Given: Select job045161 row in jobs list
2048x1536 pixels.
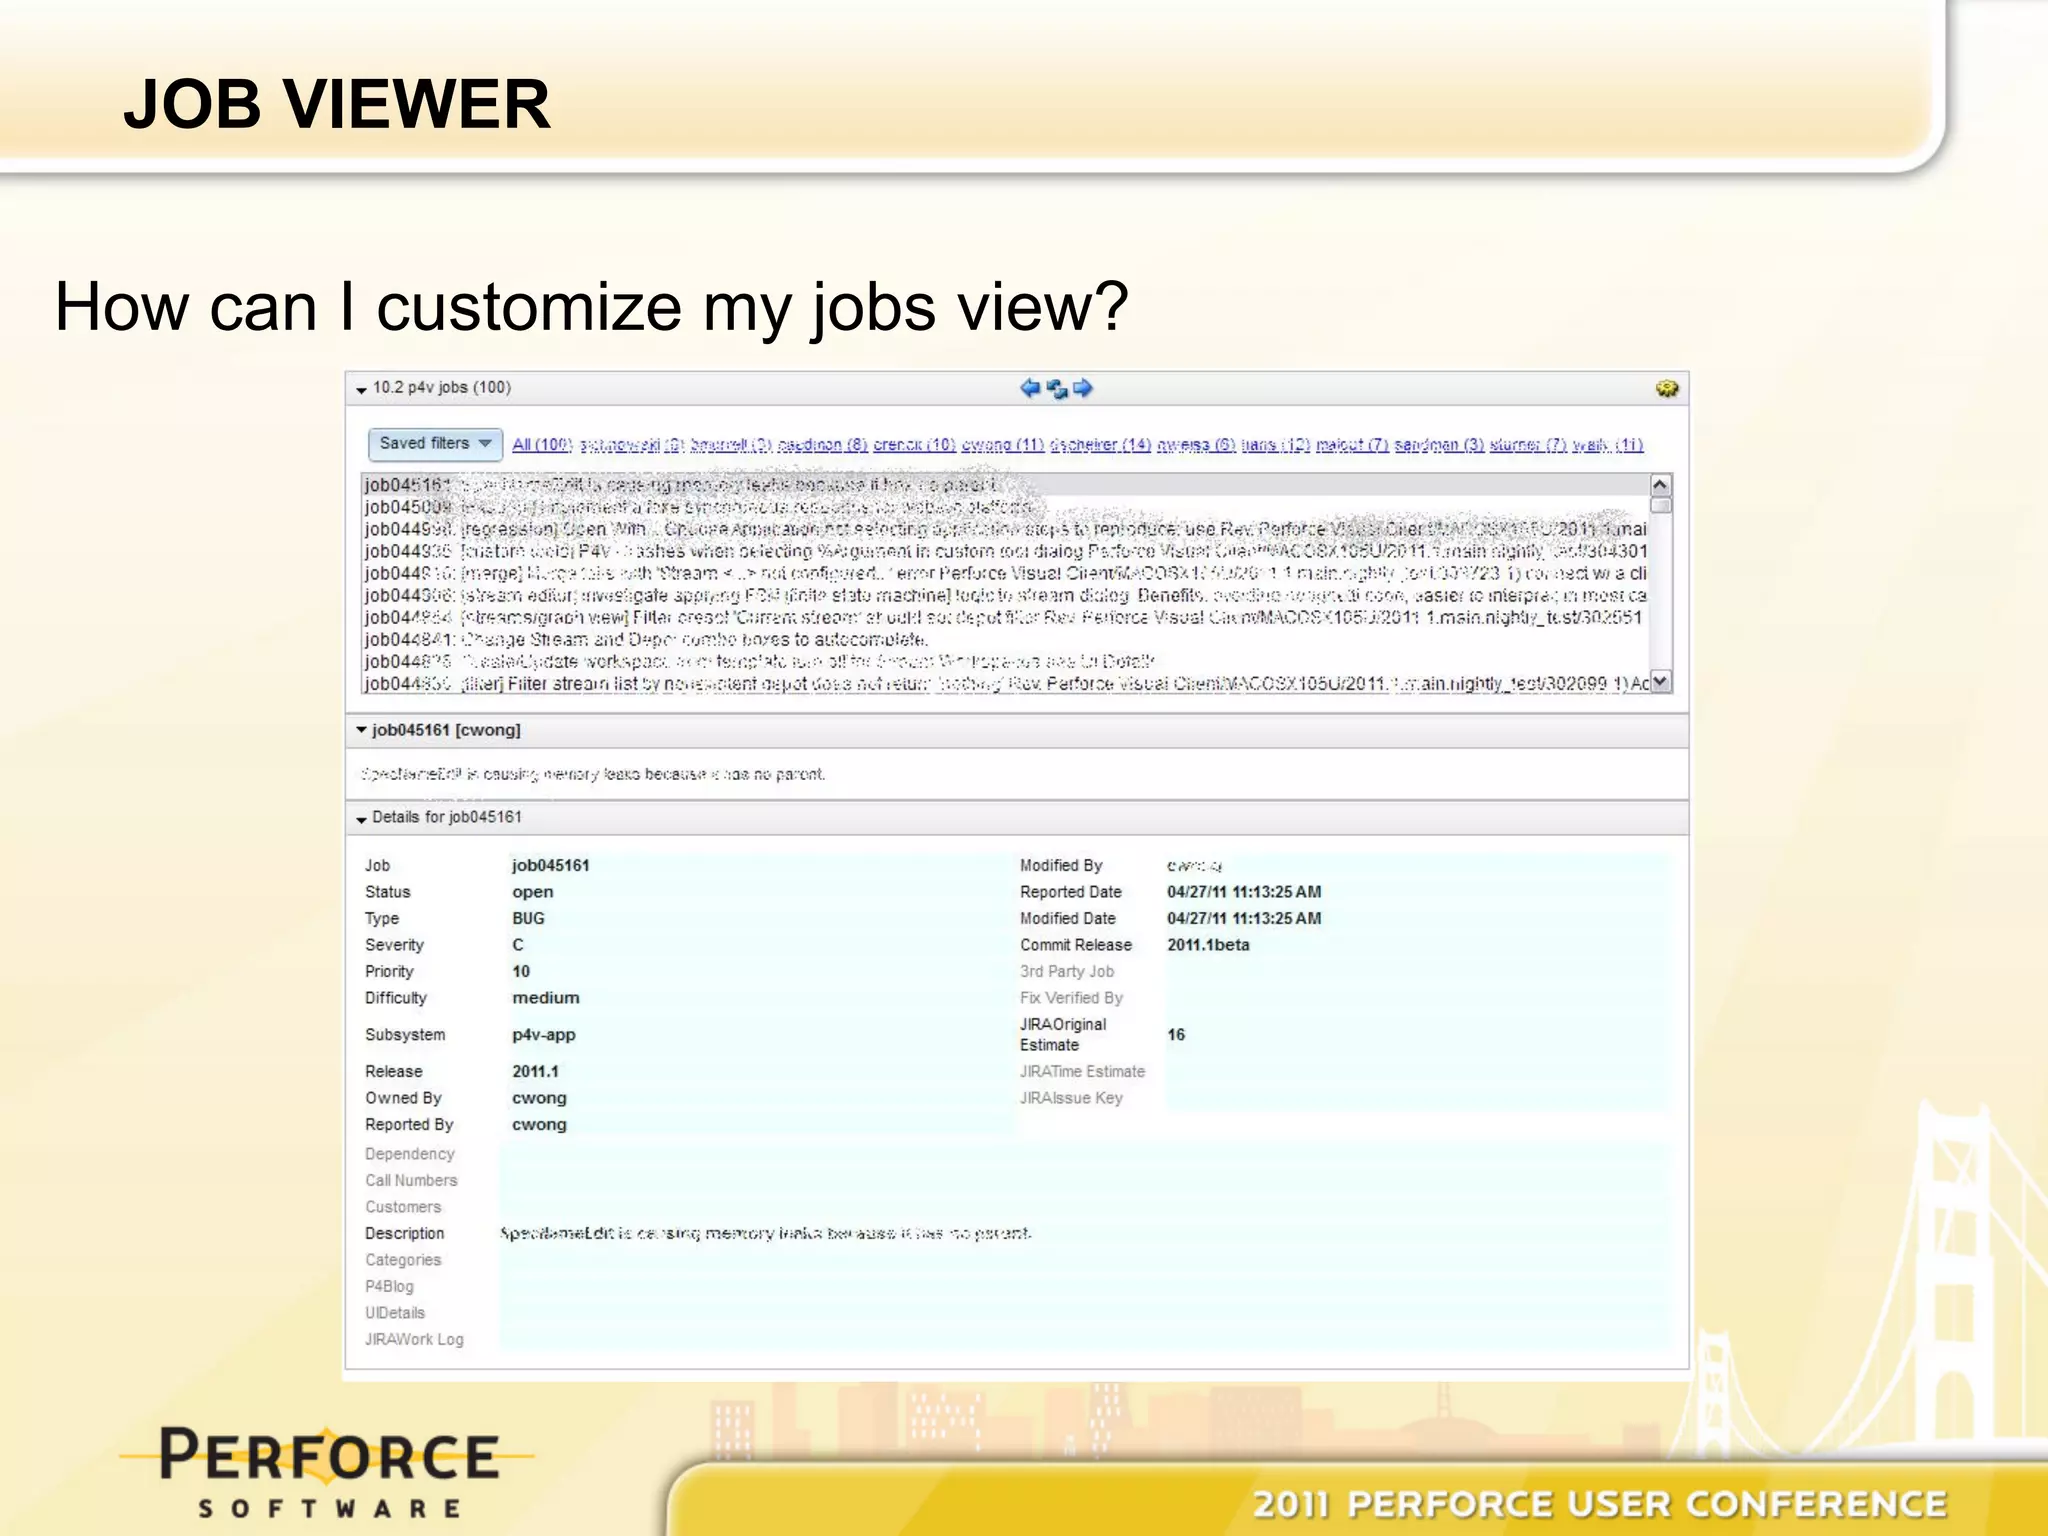Looking at the screenshot, I should click(x=1005, y=485).
